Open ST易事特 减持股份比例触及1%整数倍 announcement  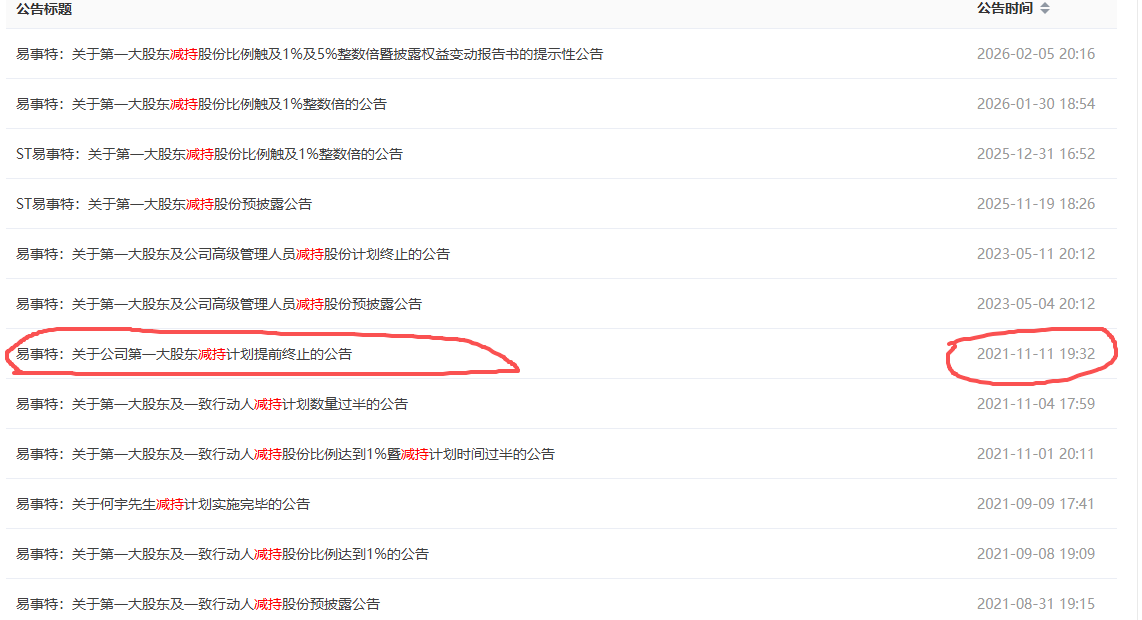210,154
